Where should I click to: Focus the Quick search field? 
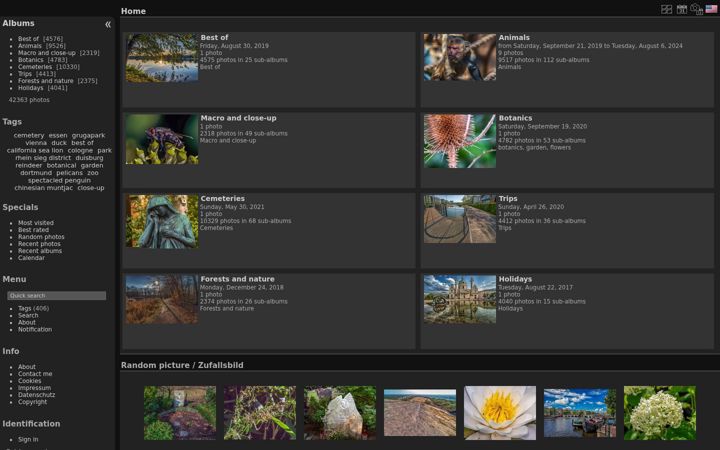click(x=56, y=296)
